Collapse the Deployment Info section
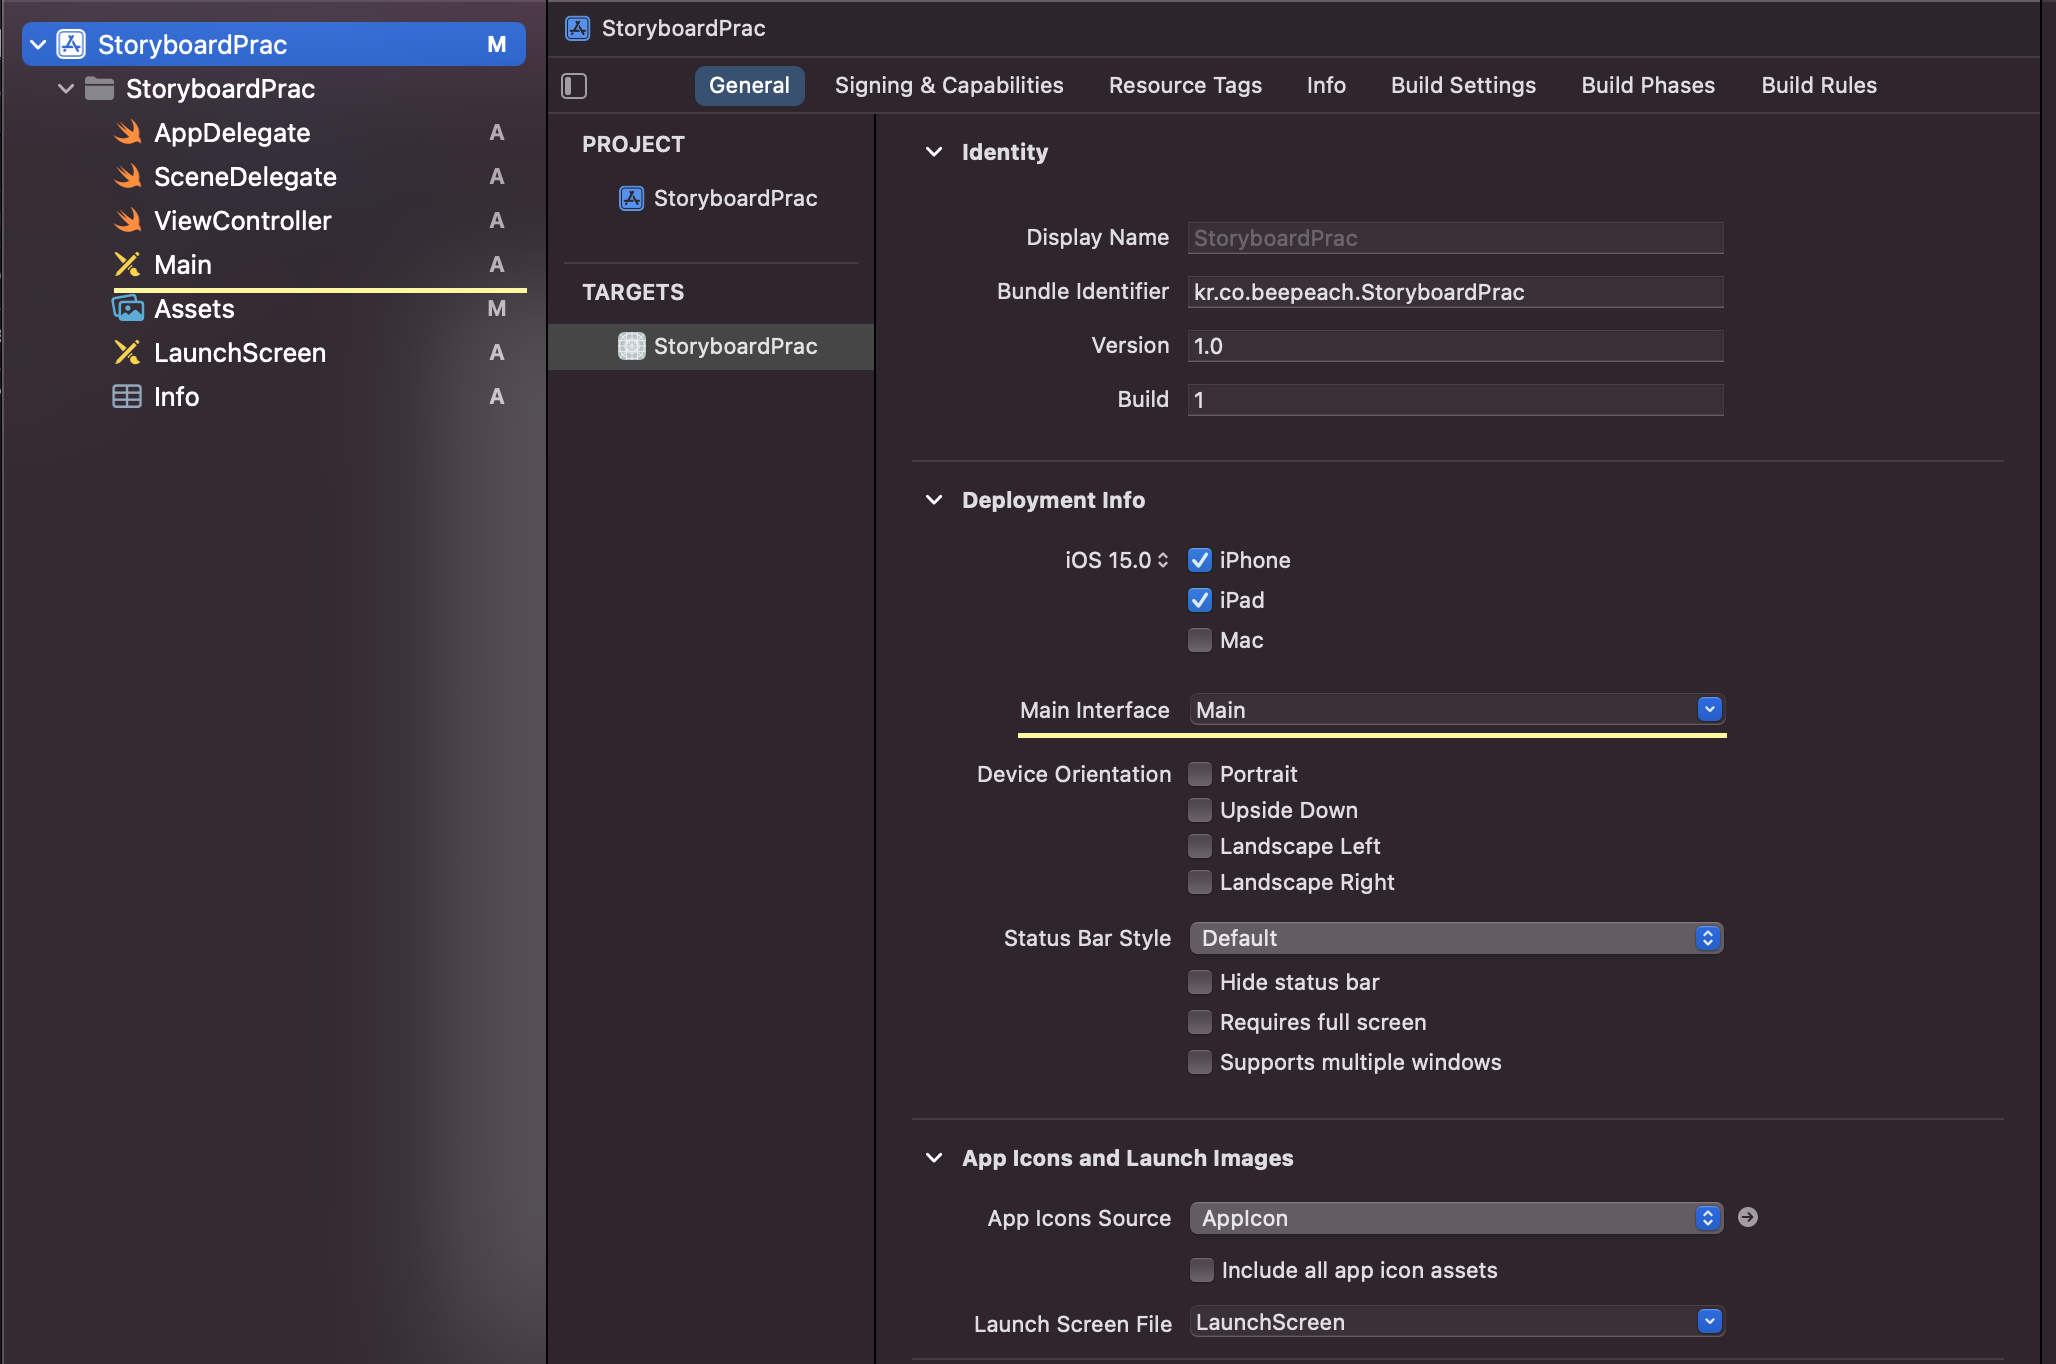 click(x=934, y=500)
